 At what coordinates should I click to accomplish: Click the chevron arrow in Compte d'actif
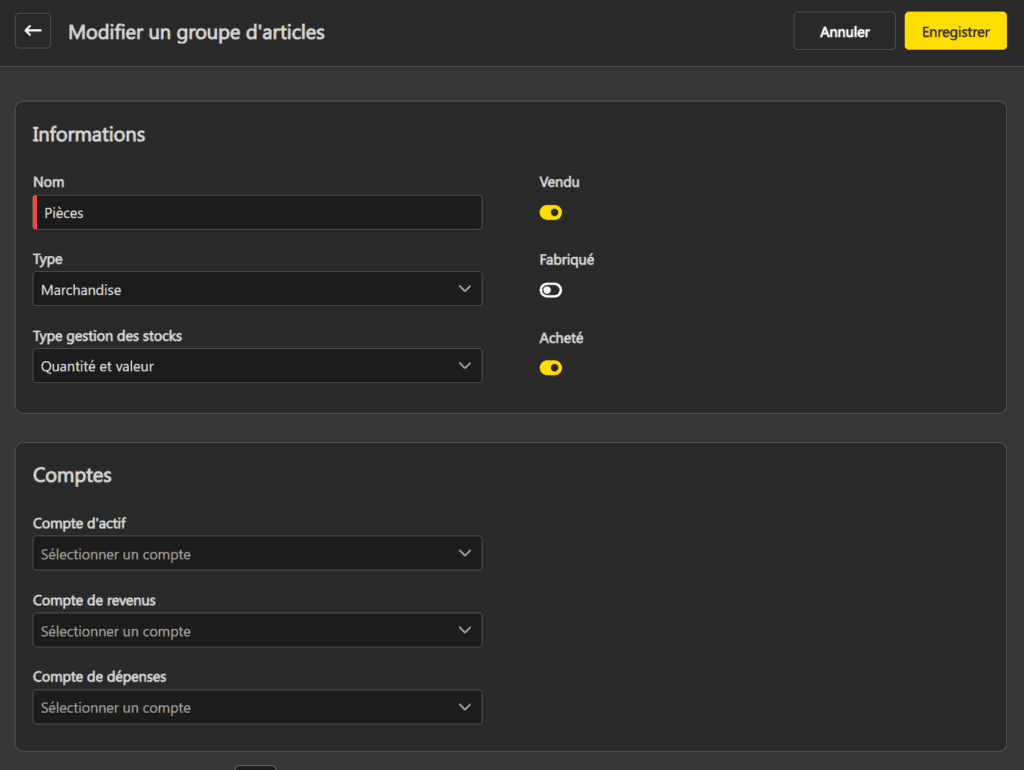pyautogui.click(x=464, y=553)
